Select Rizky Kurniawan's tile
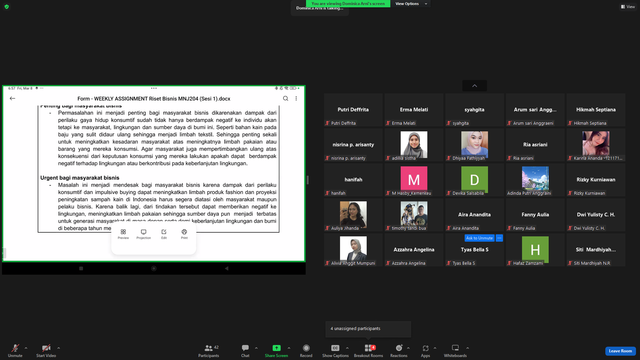The image size is (640, 360). pyautogui.click(x=596, y=180)
